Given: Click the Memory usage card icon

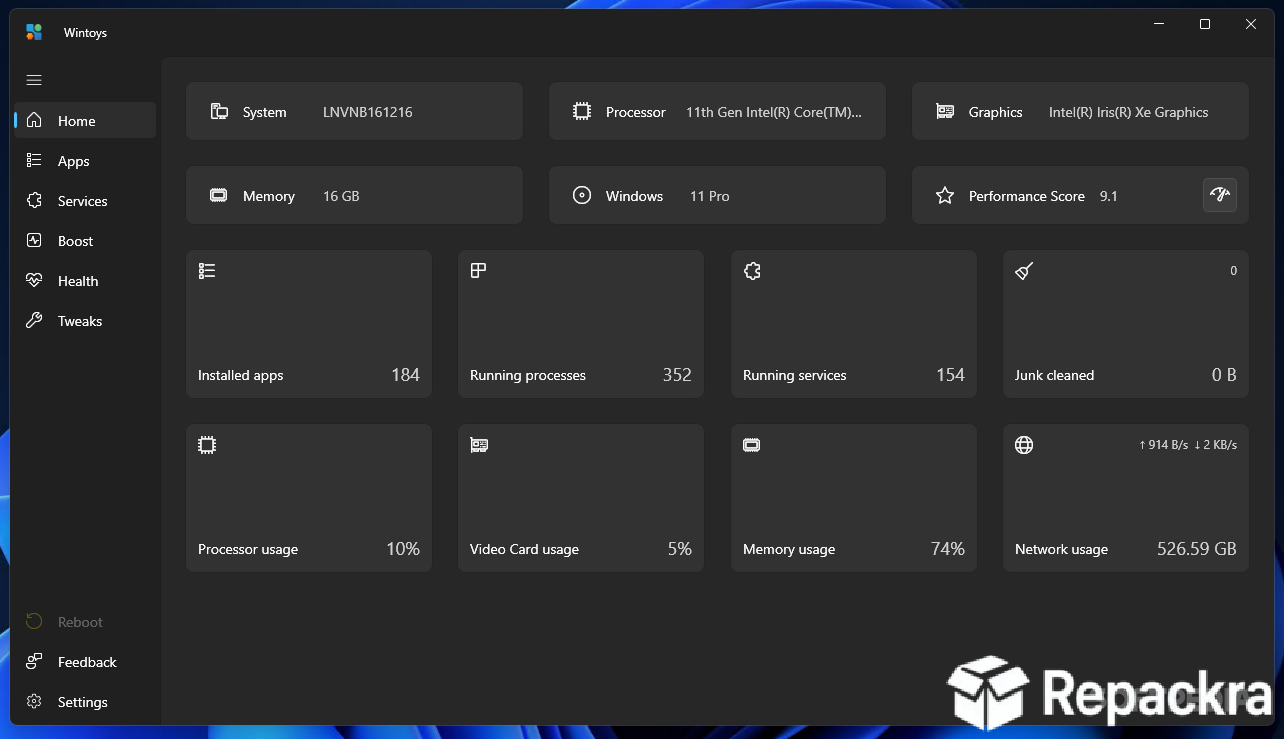Looking at the screenshot, I should point(752,445).
